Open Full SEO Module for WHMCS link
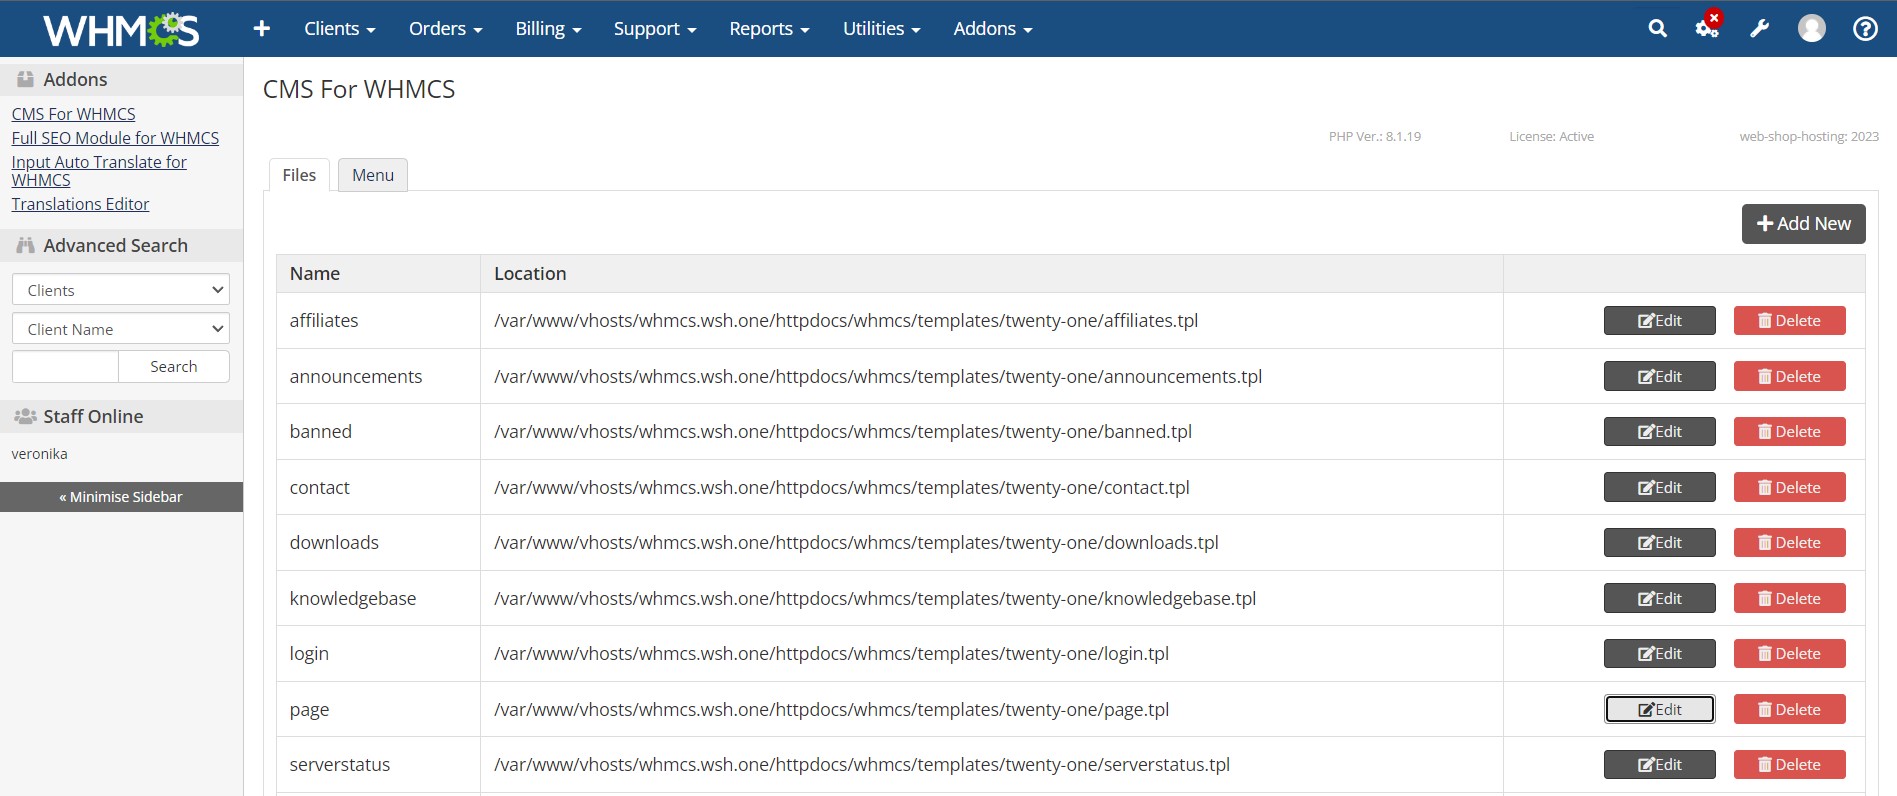 115,138
